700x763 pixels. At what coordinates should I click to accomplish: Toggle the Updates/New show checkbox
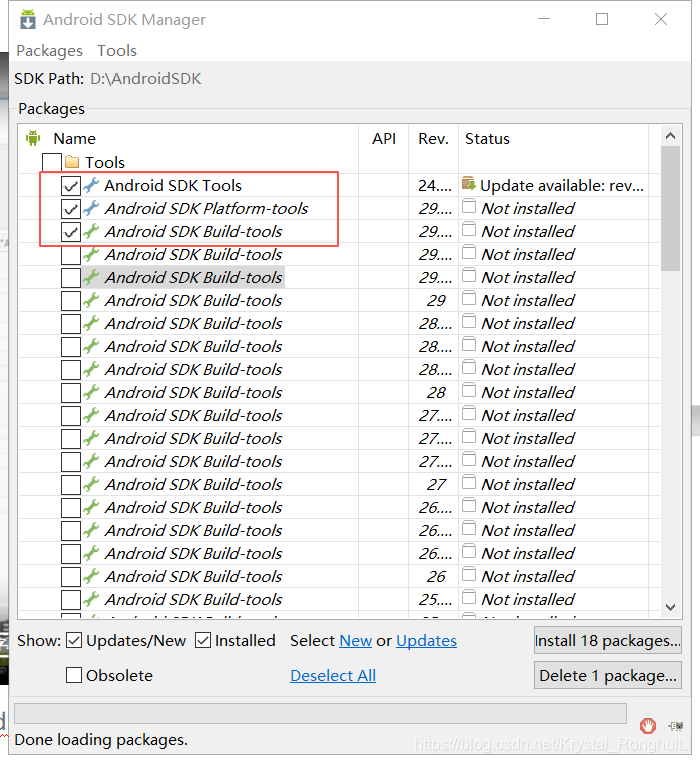tap(74, 640)
